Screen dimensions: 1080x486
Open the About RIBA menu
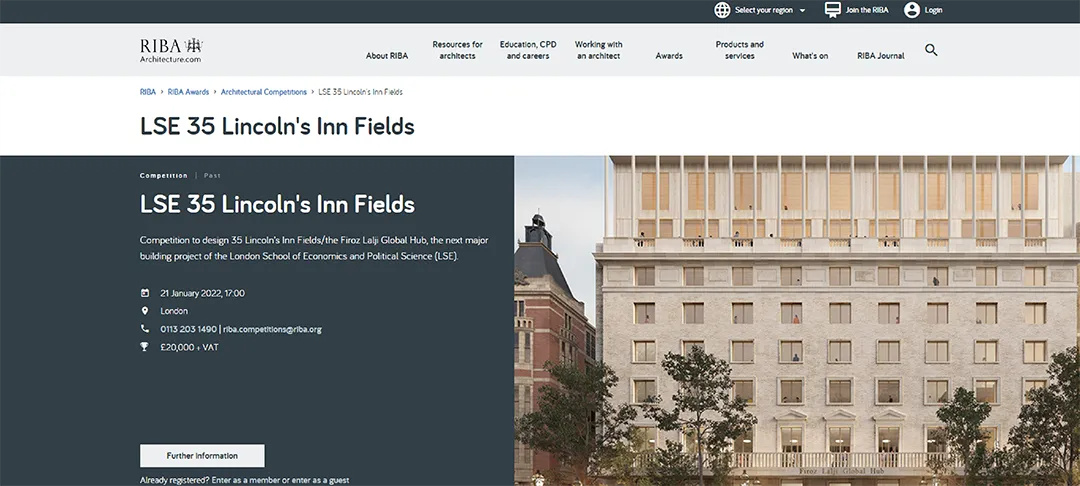(x=386, y=56)
